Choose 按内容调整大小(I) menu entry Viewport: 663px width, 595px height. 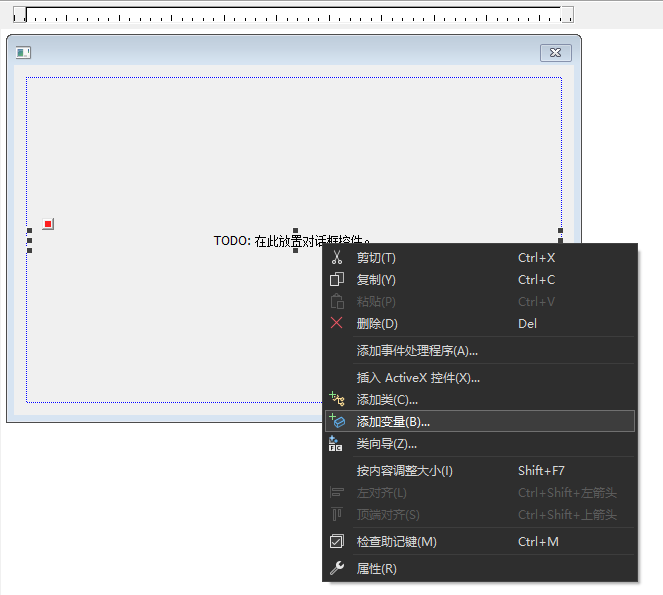[x=480, y=471]
